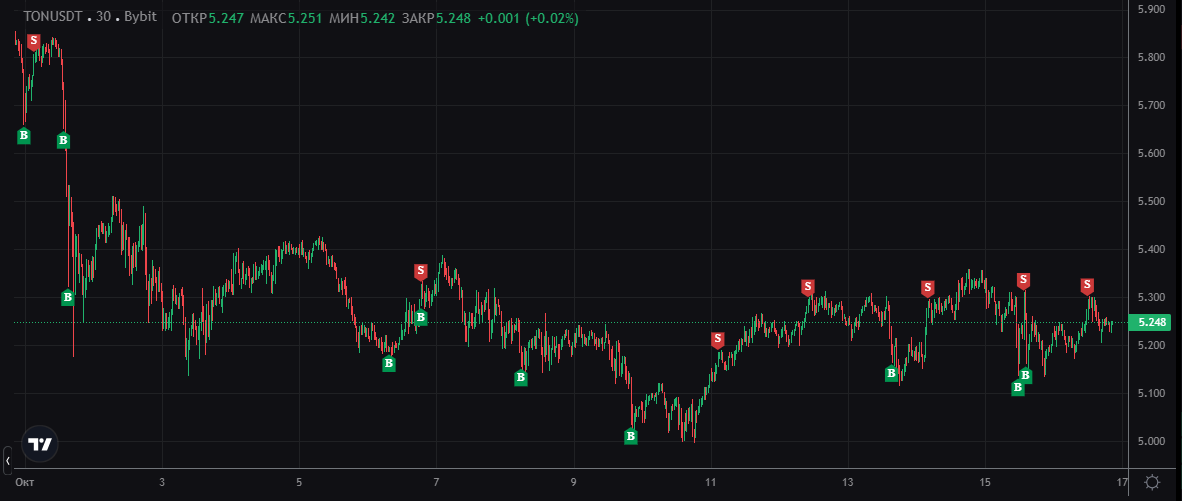Click the date 13 on time axis
1182x501 pixels.
tap(848, 482)
